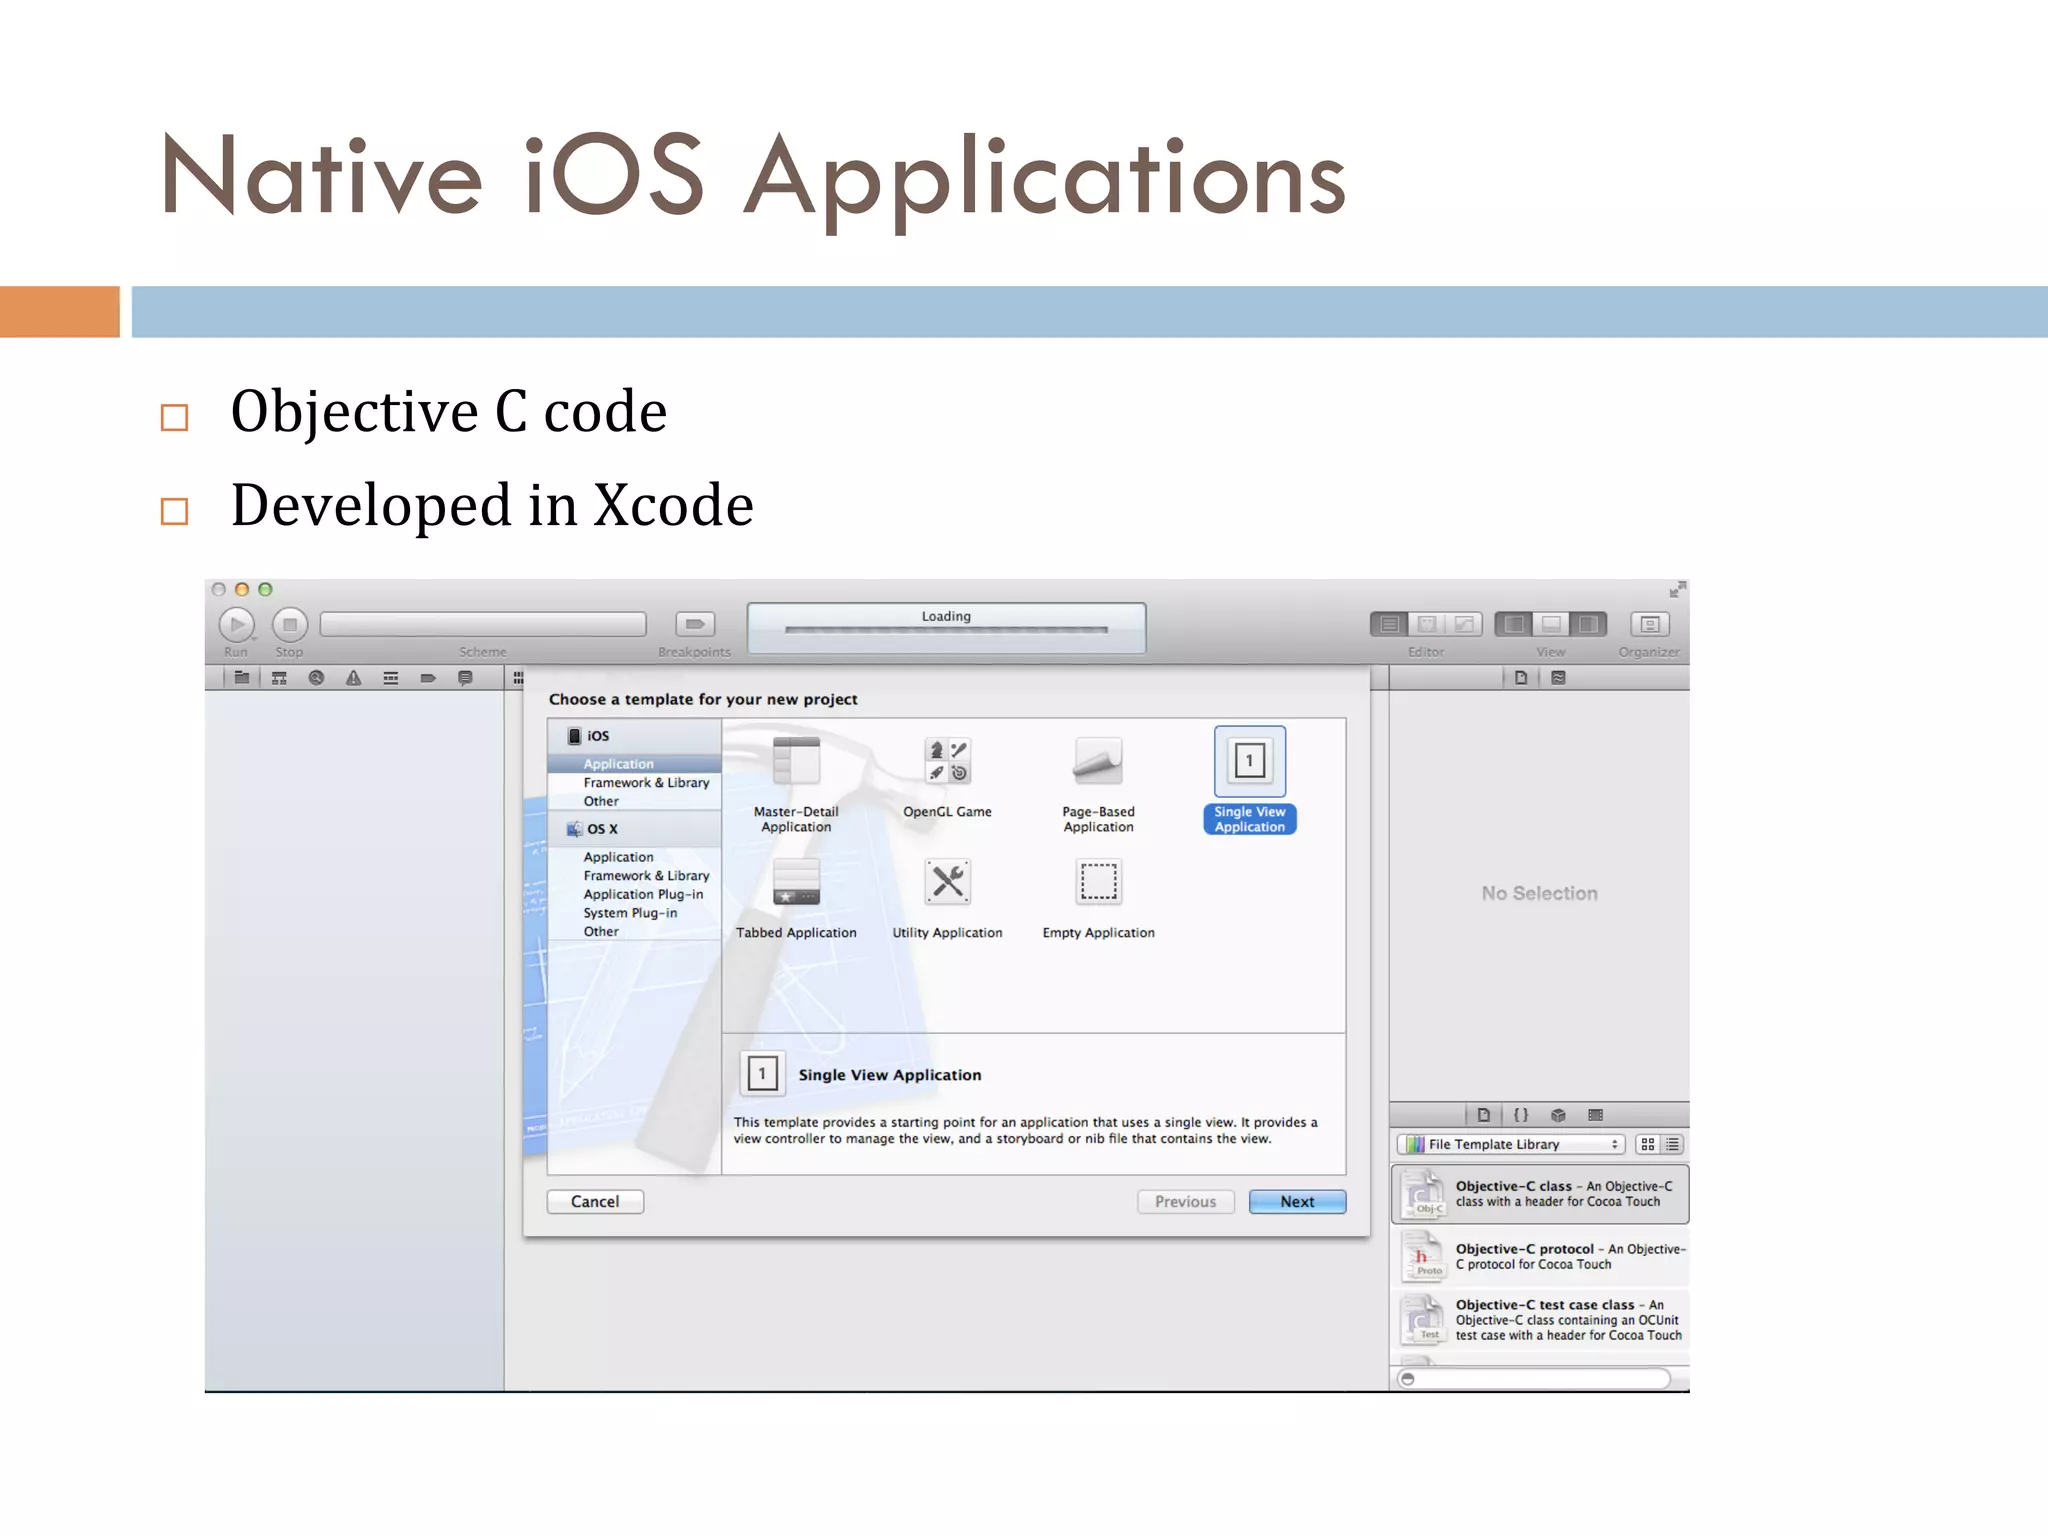The image size is (2048, 1536).
Task: Show the Search navigator icon
Action: [316, 678]
